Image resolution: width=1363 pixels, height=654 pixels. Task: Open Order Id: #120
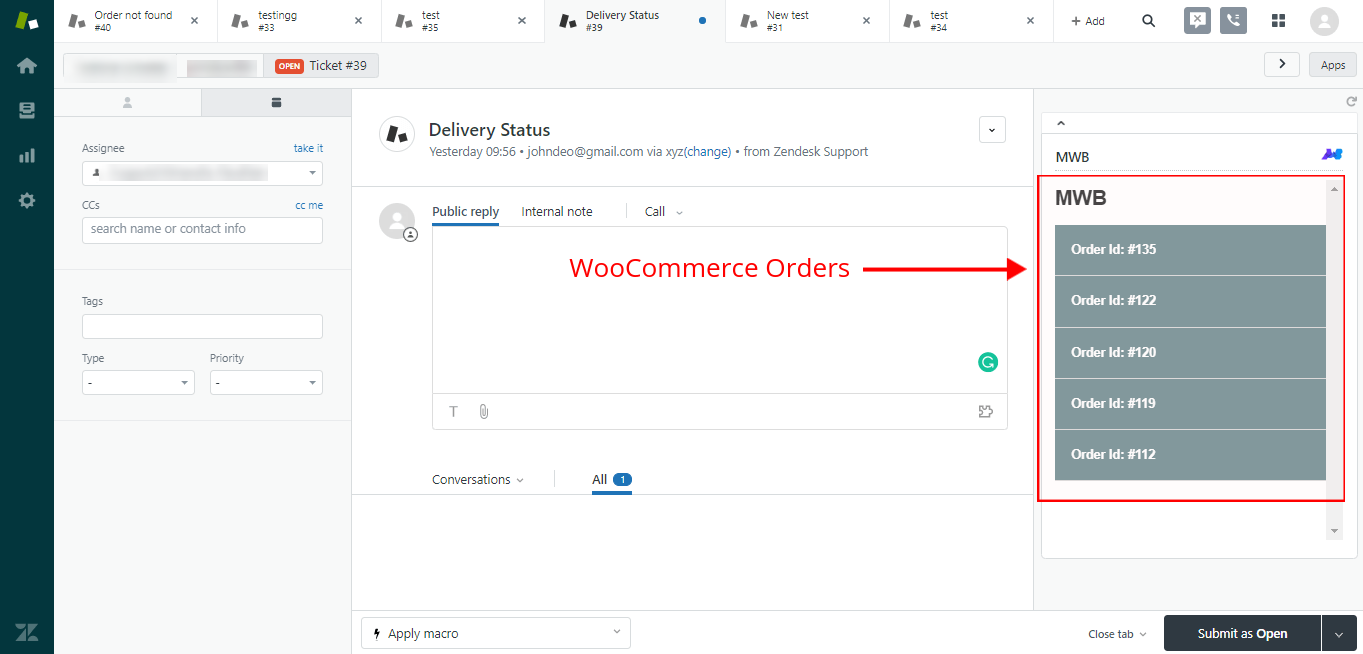[x=1190, y=353]
